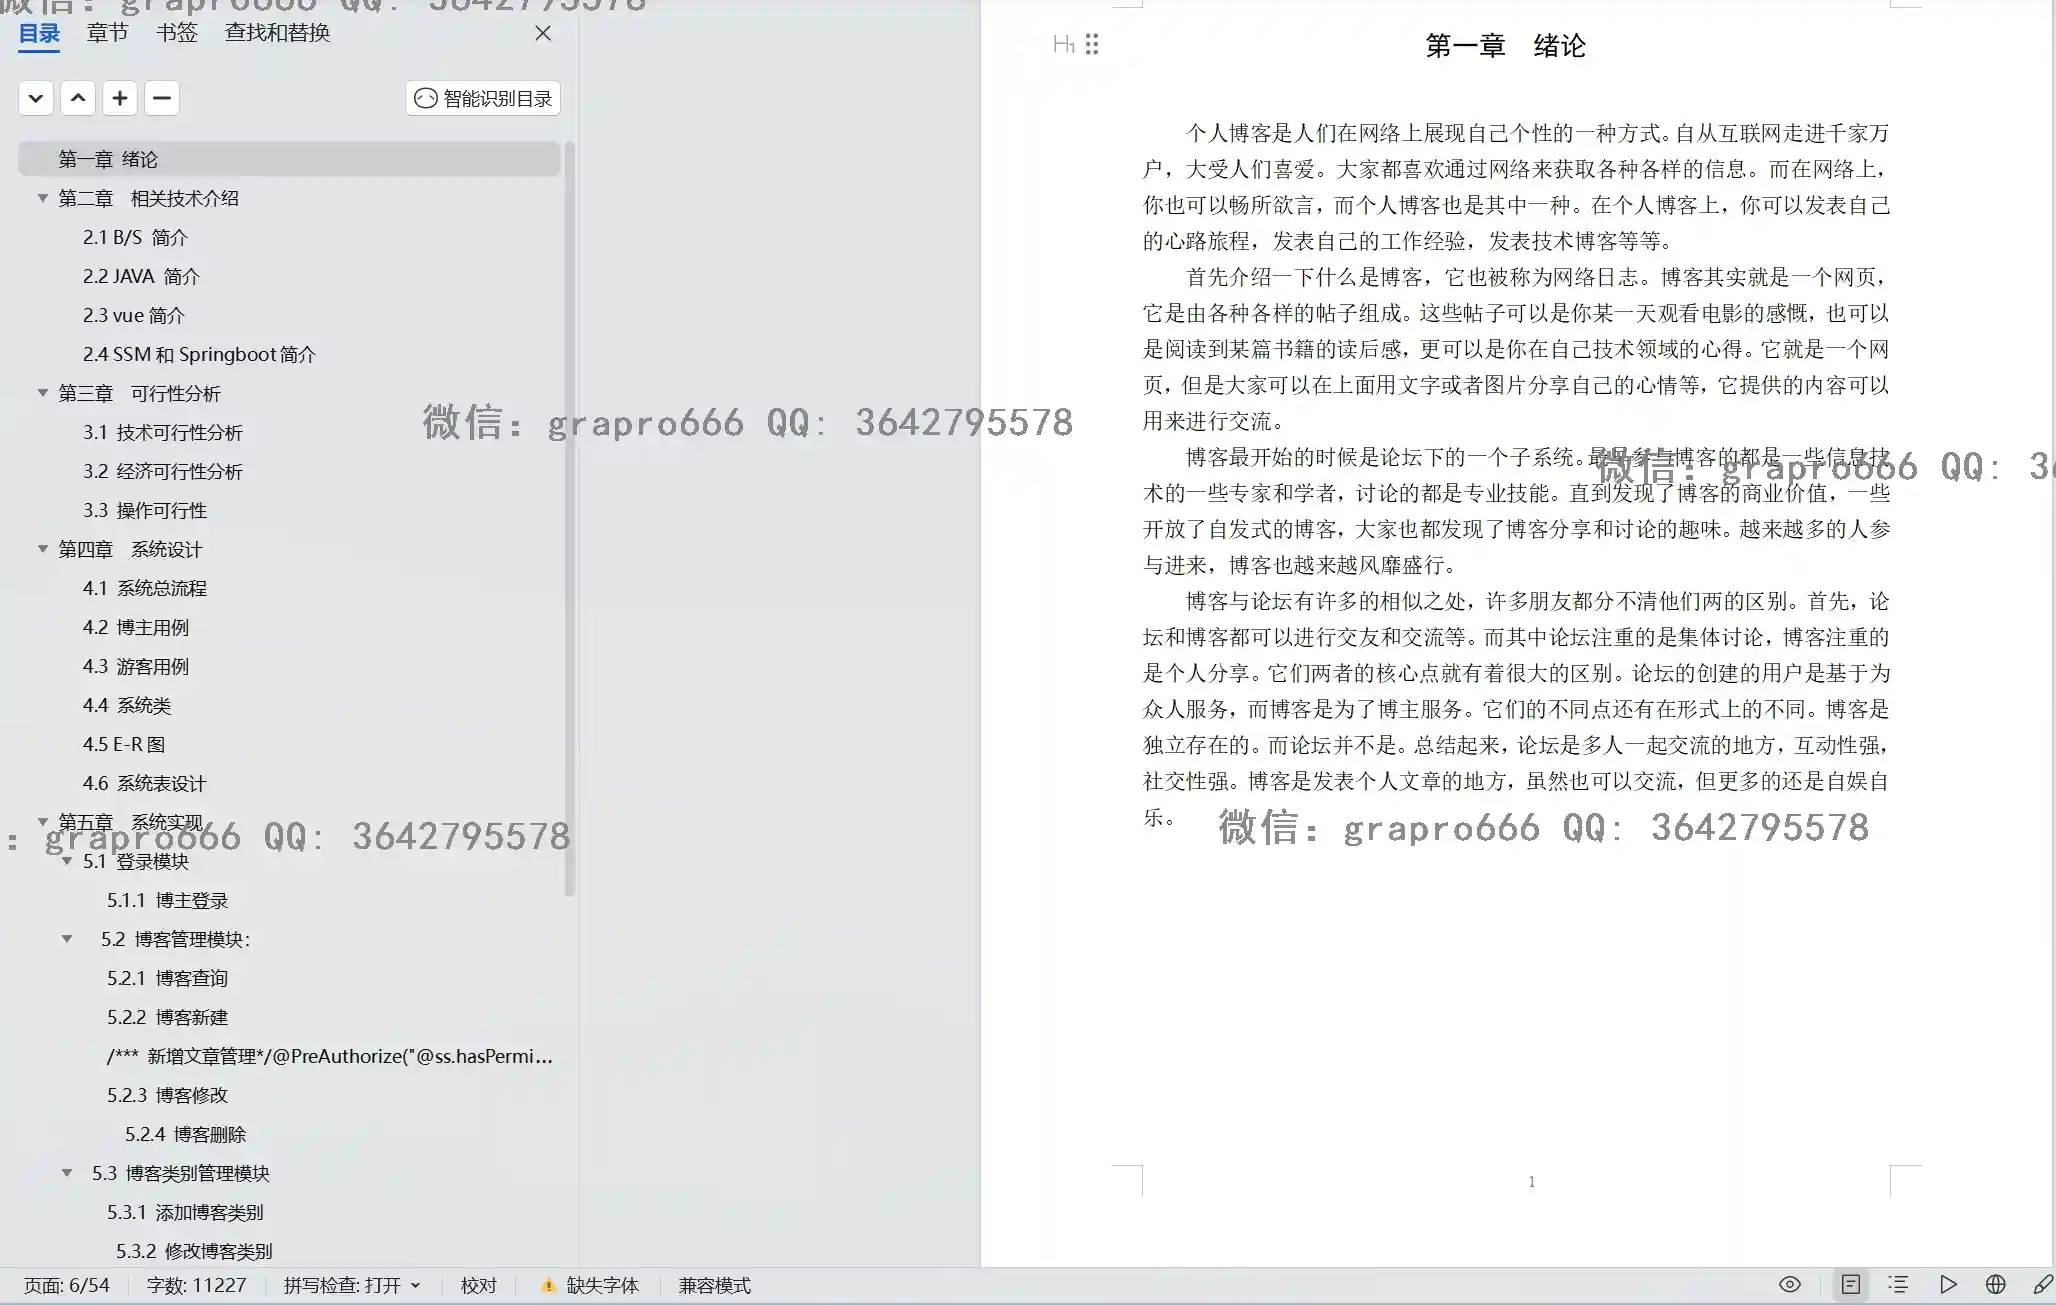Screen dimensions: 2056x1306
Task: Open web layout globe icon
Action: click(1995, 1285)
